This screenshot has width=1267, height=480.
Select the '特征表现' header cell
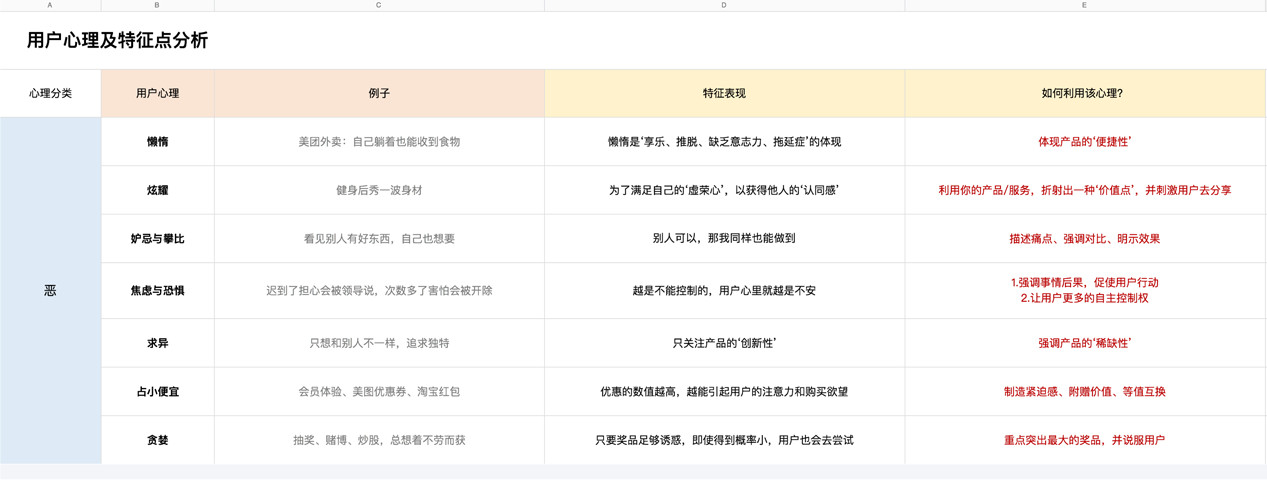[724, 93]
